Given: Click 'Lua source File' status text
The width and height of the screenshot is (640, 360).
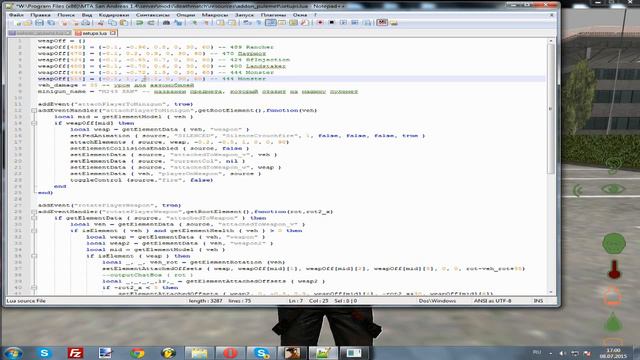Looking at the screenshot, I should pos(26,301).
